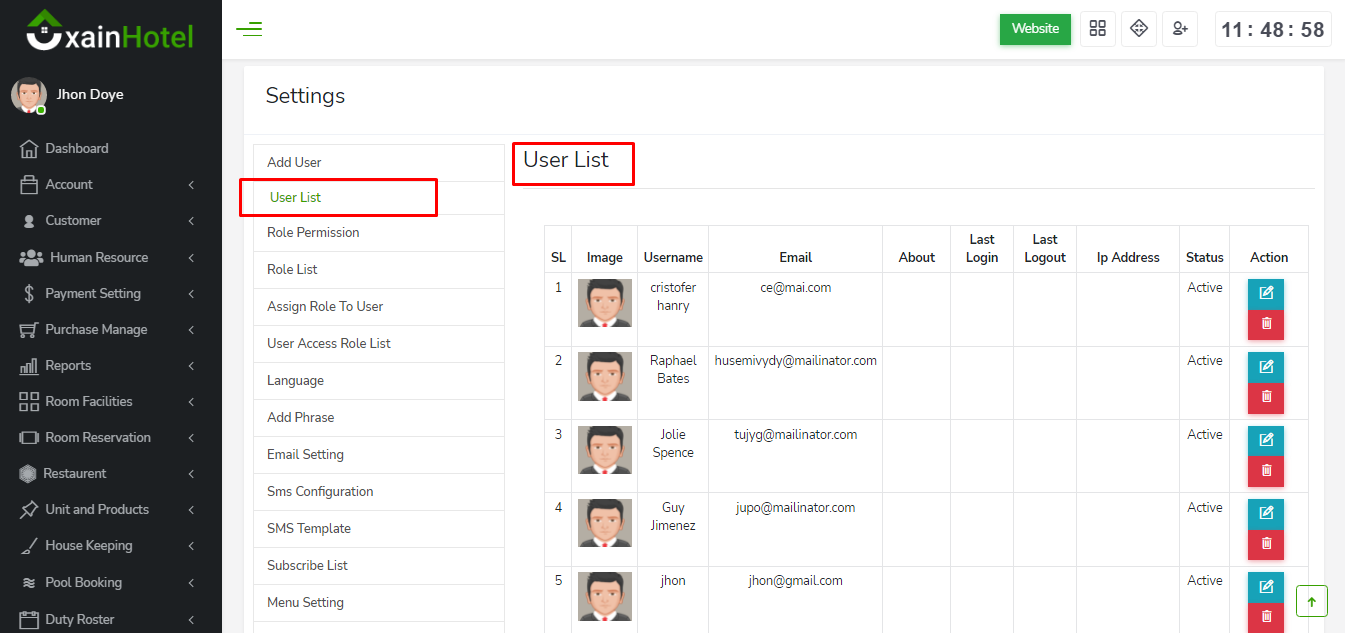
Task: Delete user Guy Jimenez
Action: click(1266, 543)
